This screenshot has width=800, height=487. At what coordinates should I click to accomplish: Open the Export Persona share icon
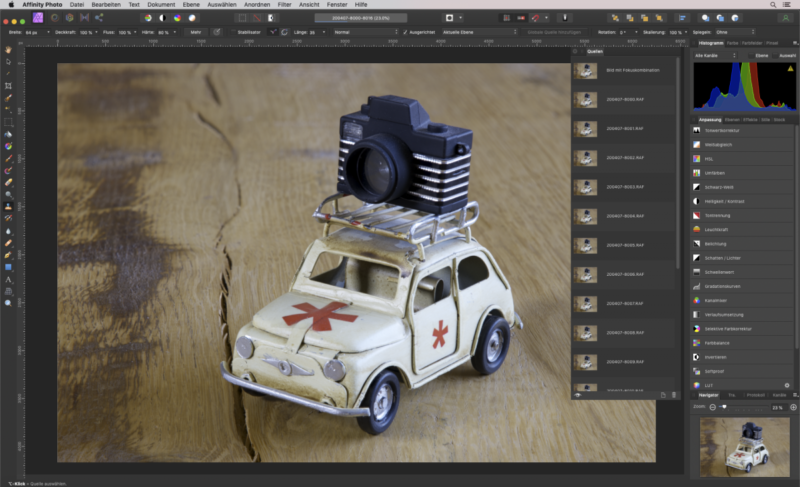[99, 18]
